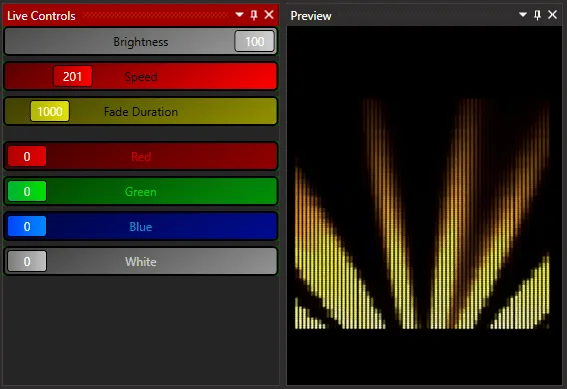
Task: Click the Brightness slider handle showing 100
Action: tap(255, 41)
